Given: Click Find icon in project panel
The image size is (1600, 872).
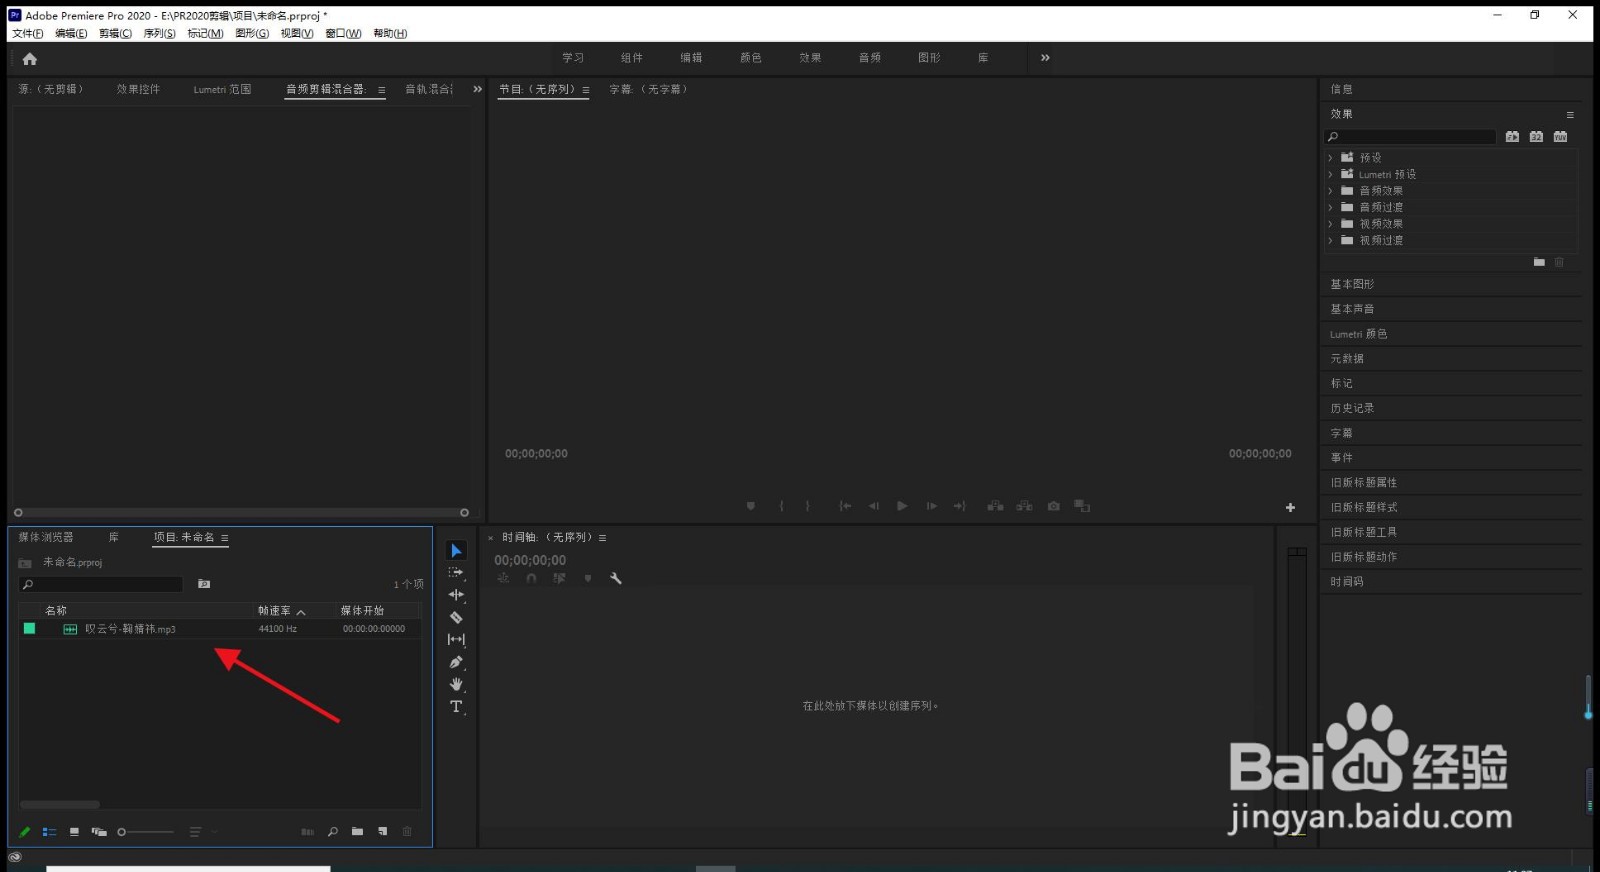Looking at the screenshot, I should [332, 832].
